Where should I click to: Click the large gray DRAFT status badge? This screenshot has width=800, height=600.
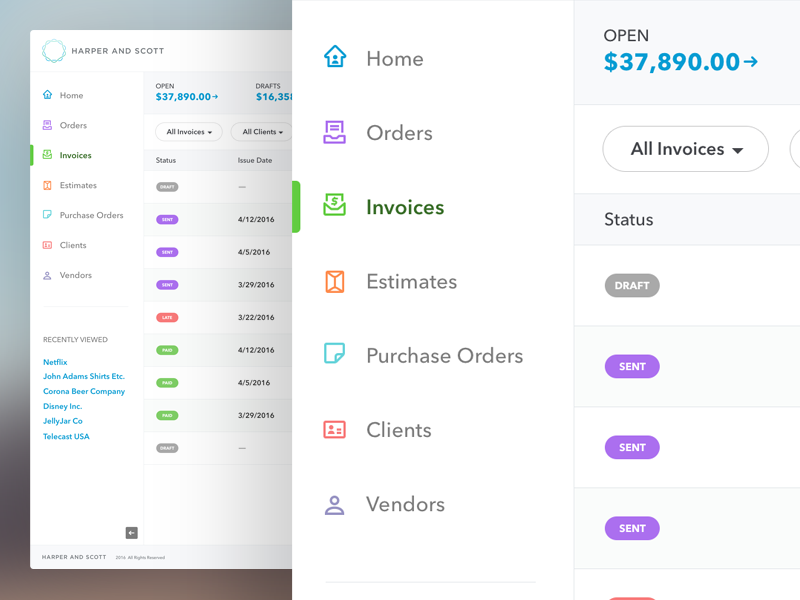pos(632,286)
